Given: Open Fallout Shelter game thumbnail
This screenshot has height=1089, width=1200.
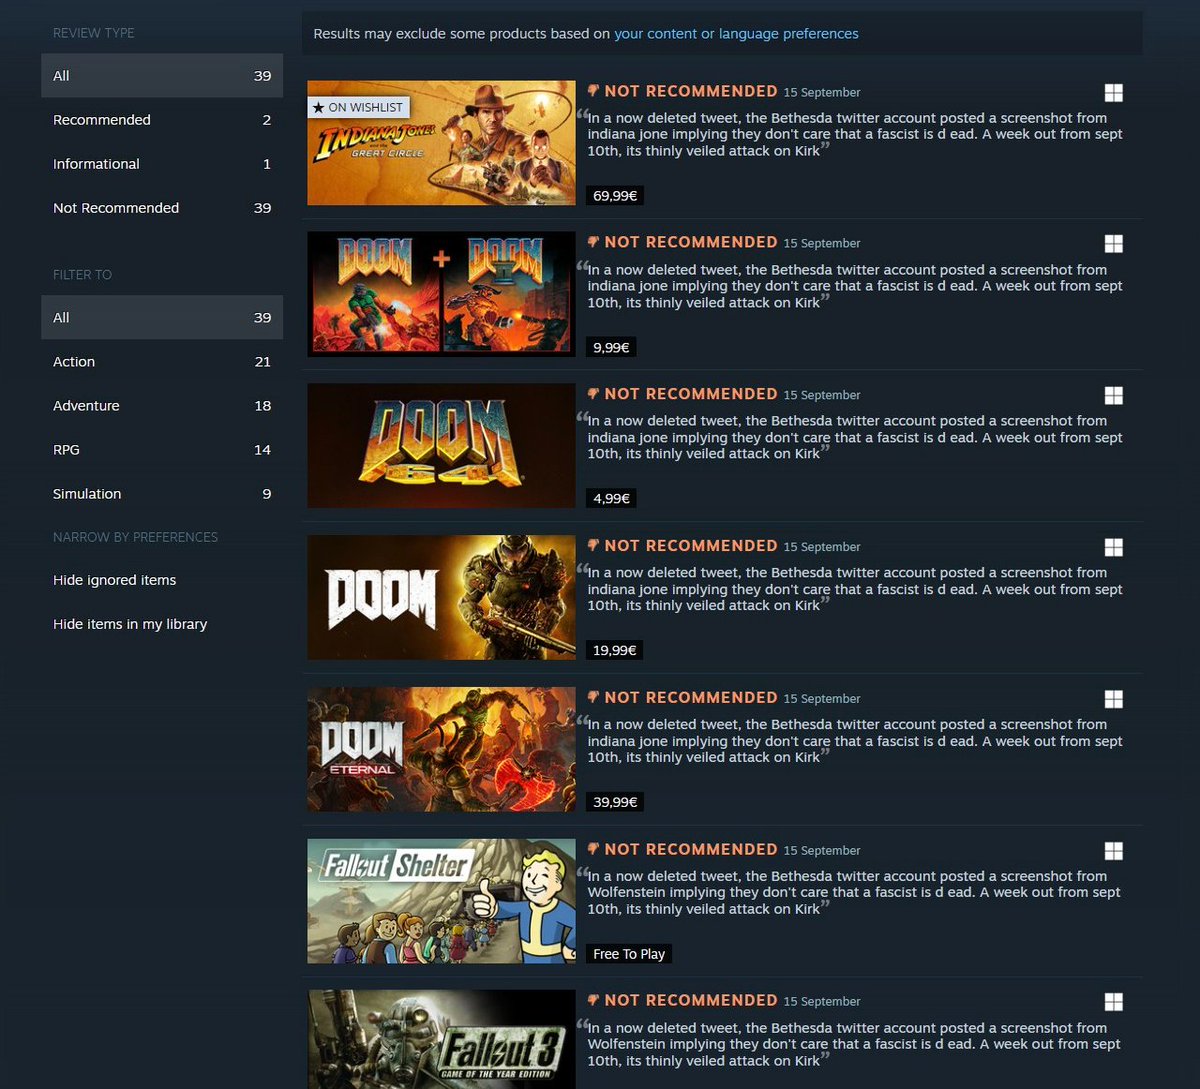Looking at the screenshot, I should [441, 901].
